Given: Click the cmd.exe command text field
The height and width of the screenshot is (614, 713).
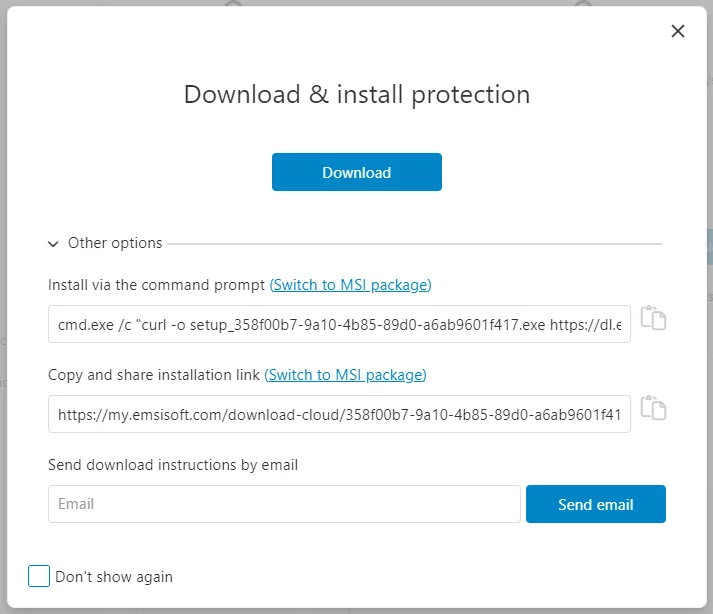Looking at the screenshot, I should 339,324.
